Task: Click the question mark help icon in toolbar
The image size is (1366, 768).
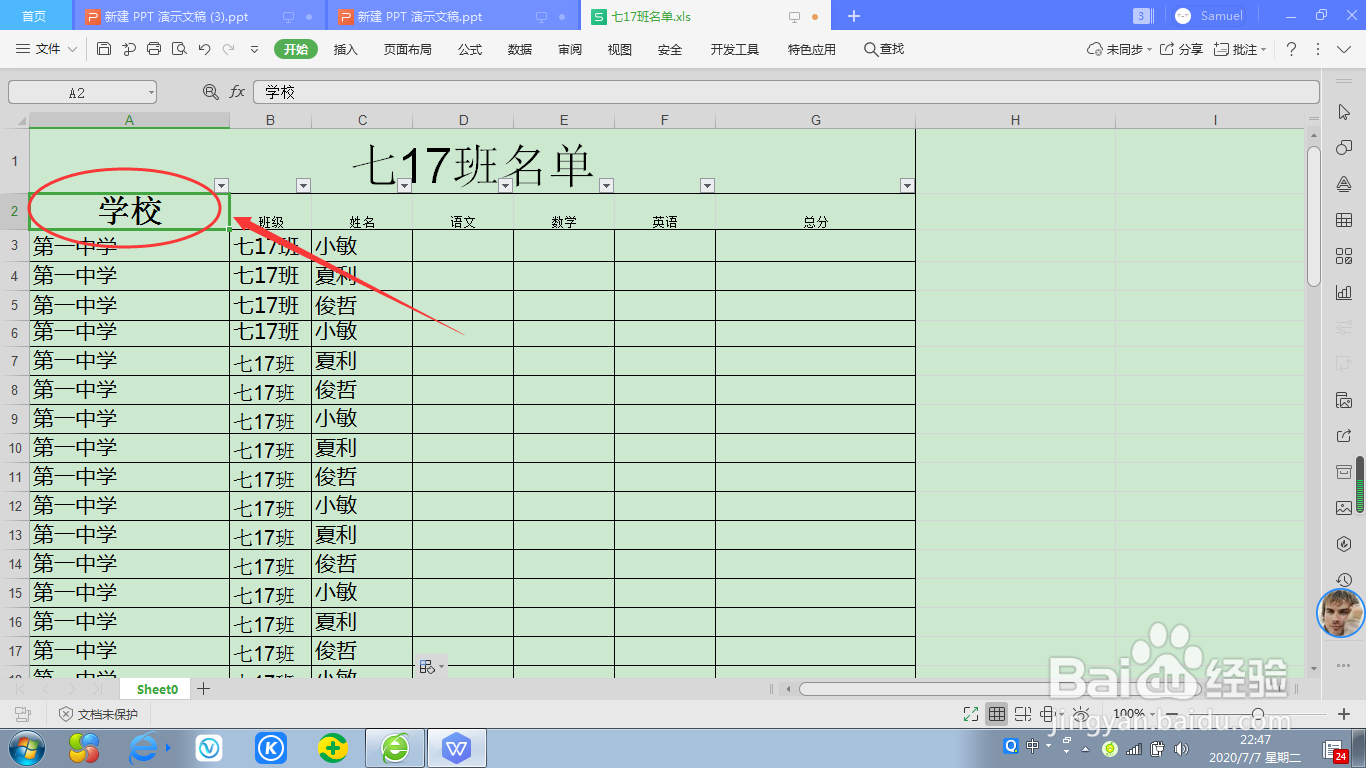Action: coord(1291,49)
